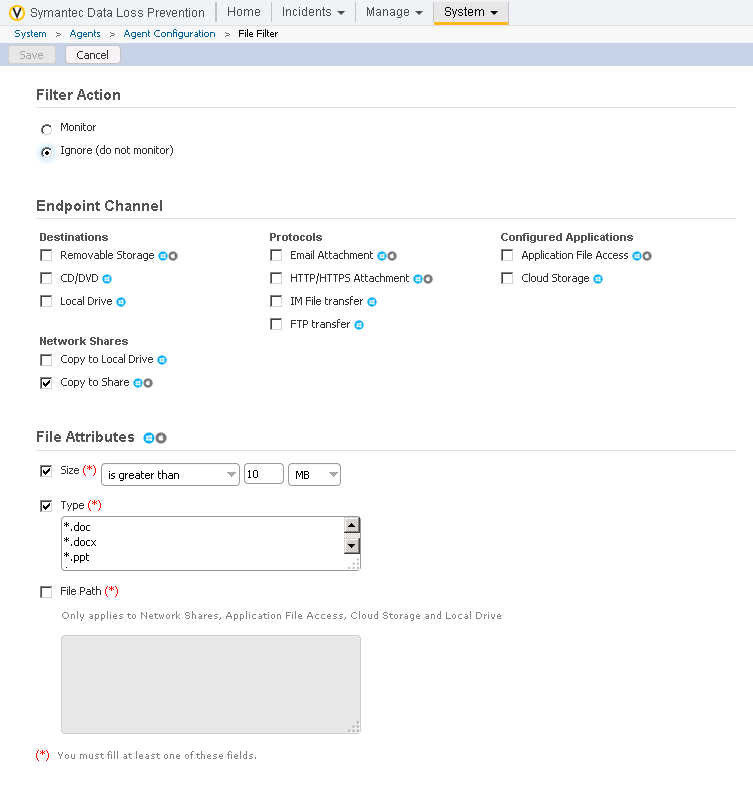Open the System menu
753x786 pixels.
pos(471,12)
